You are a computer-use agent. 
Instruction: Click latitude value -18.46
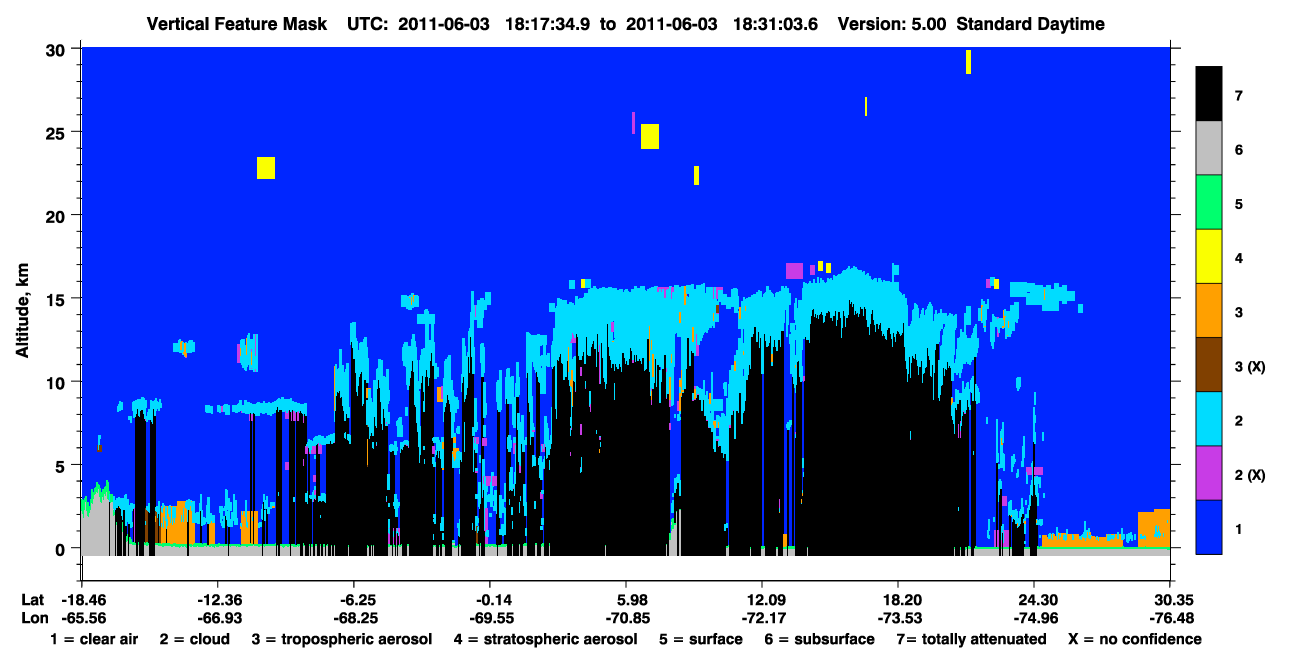82,599
